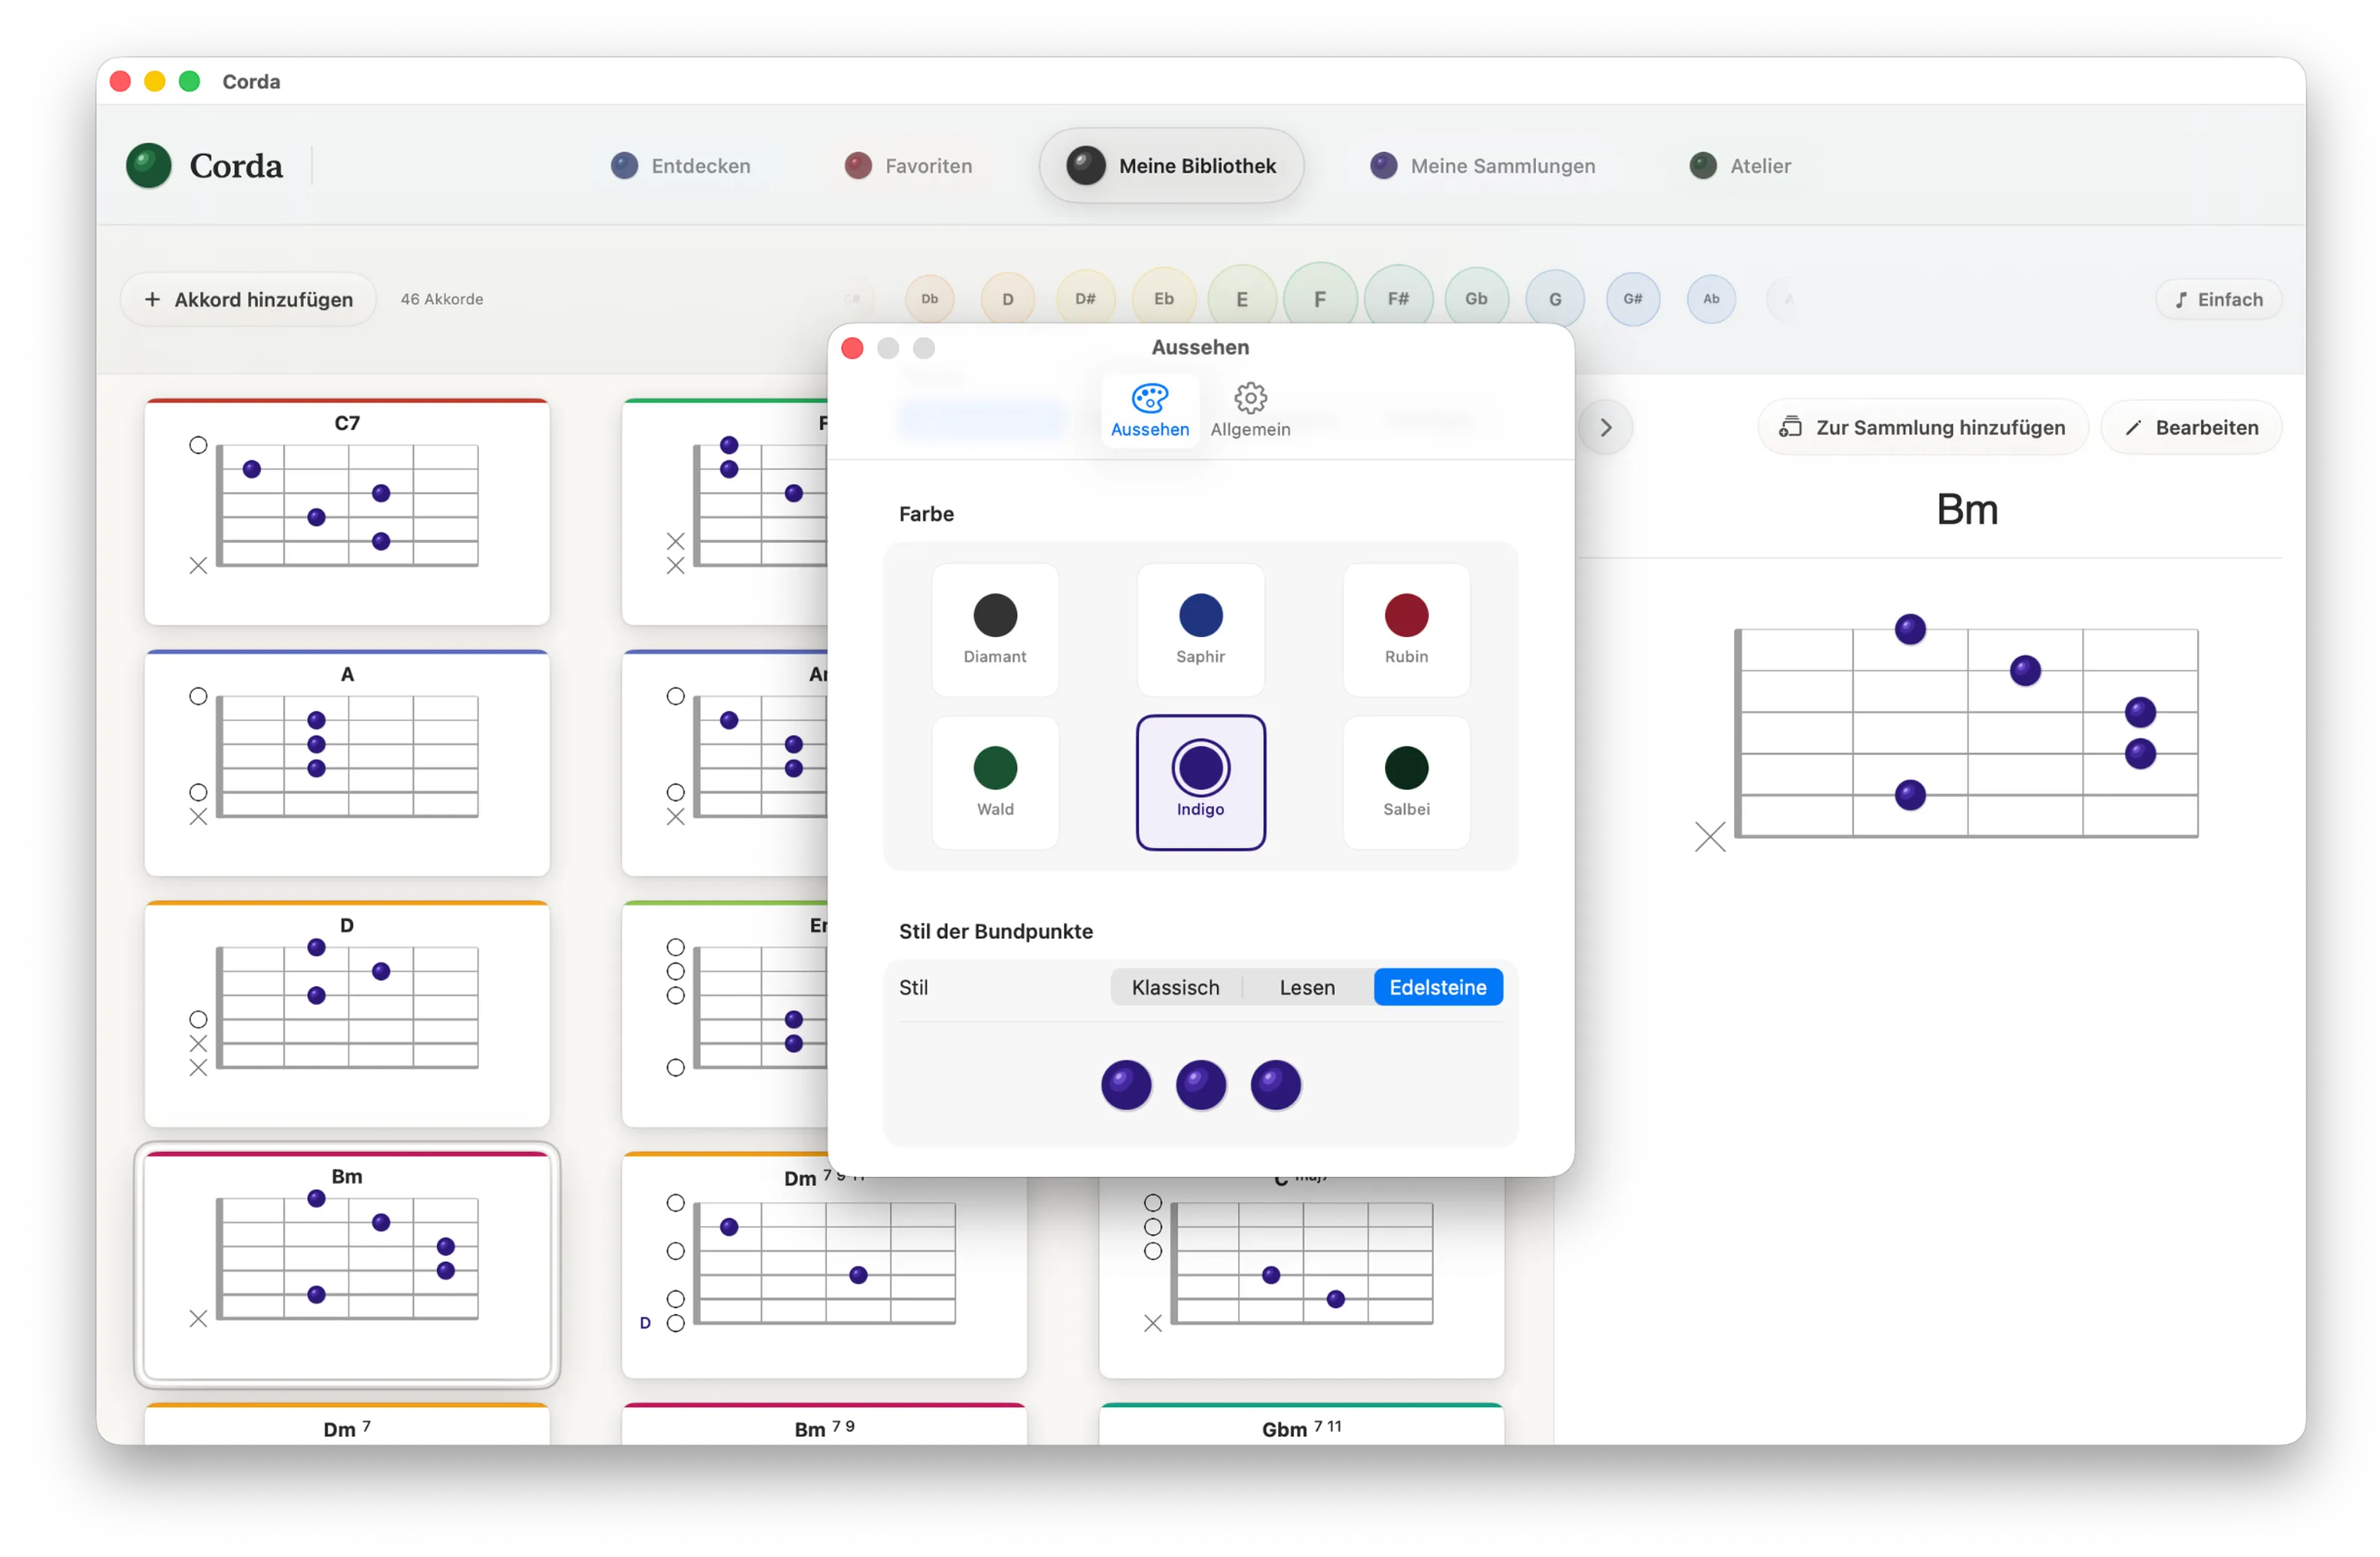This screenshot has height=1557, width=2380.
Task: Click the Akkord hinzufügen button
Action: click(x=249, y=299)
